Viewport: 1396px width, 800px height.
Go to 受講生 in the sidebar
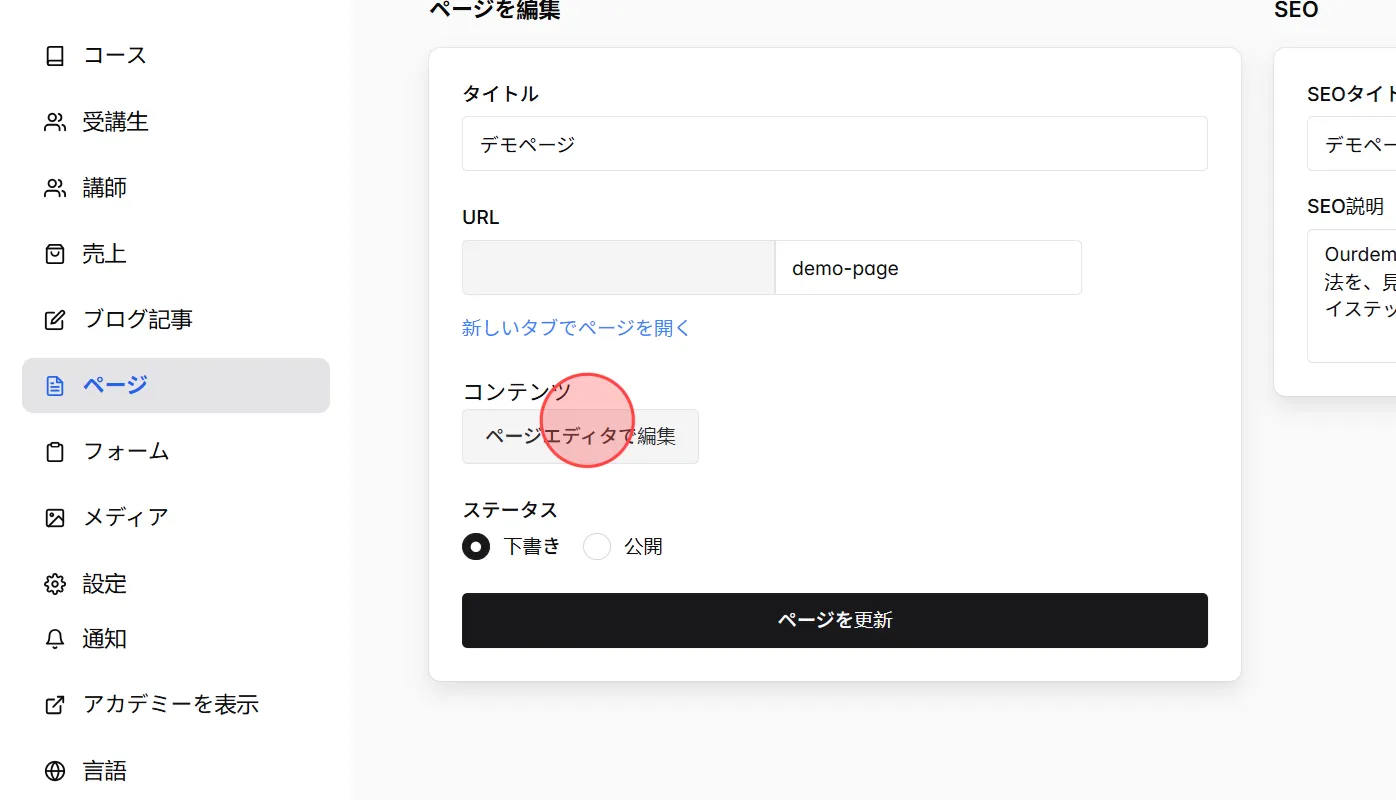coord(176,122)
